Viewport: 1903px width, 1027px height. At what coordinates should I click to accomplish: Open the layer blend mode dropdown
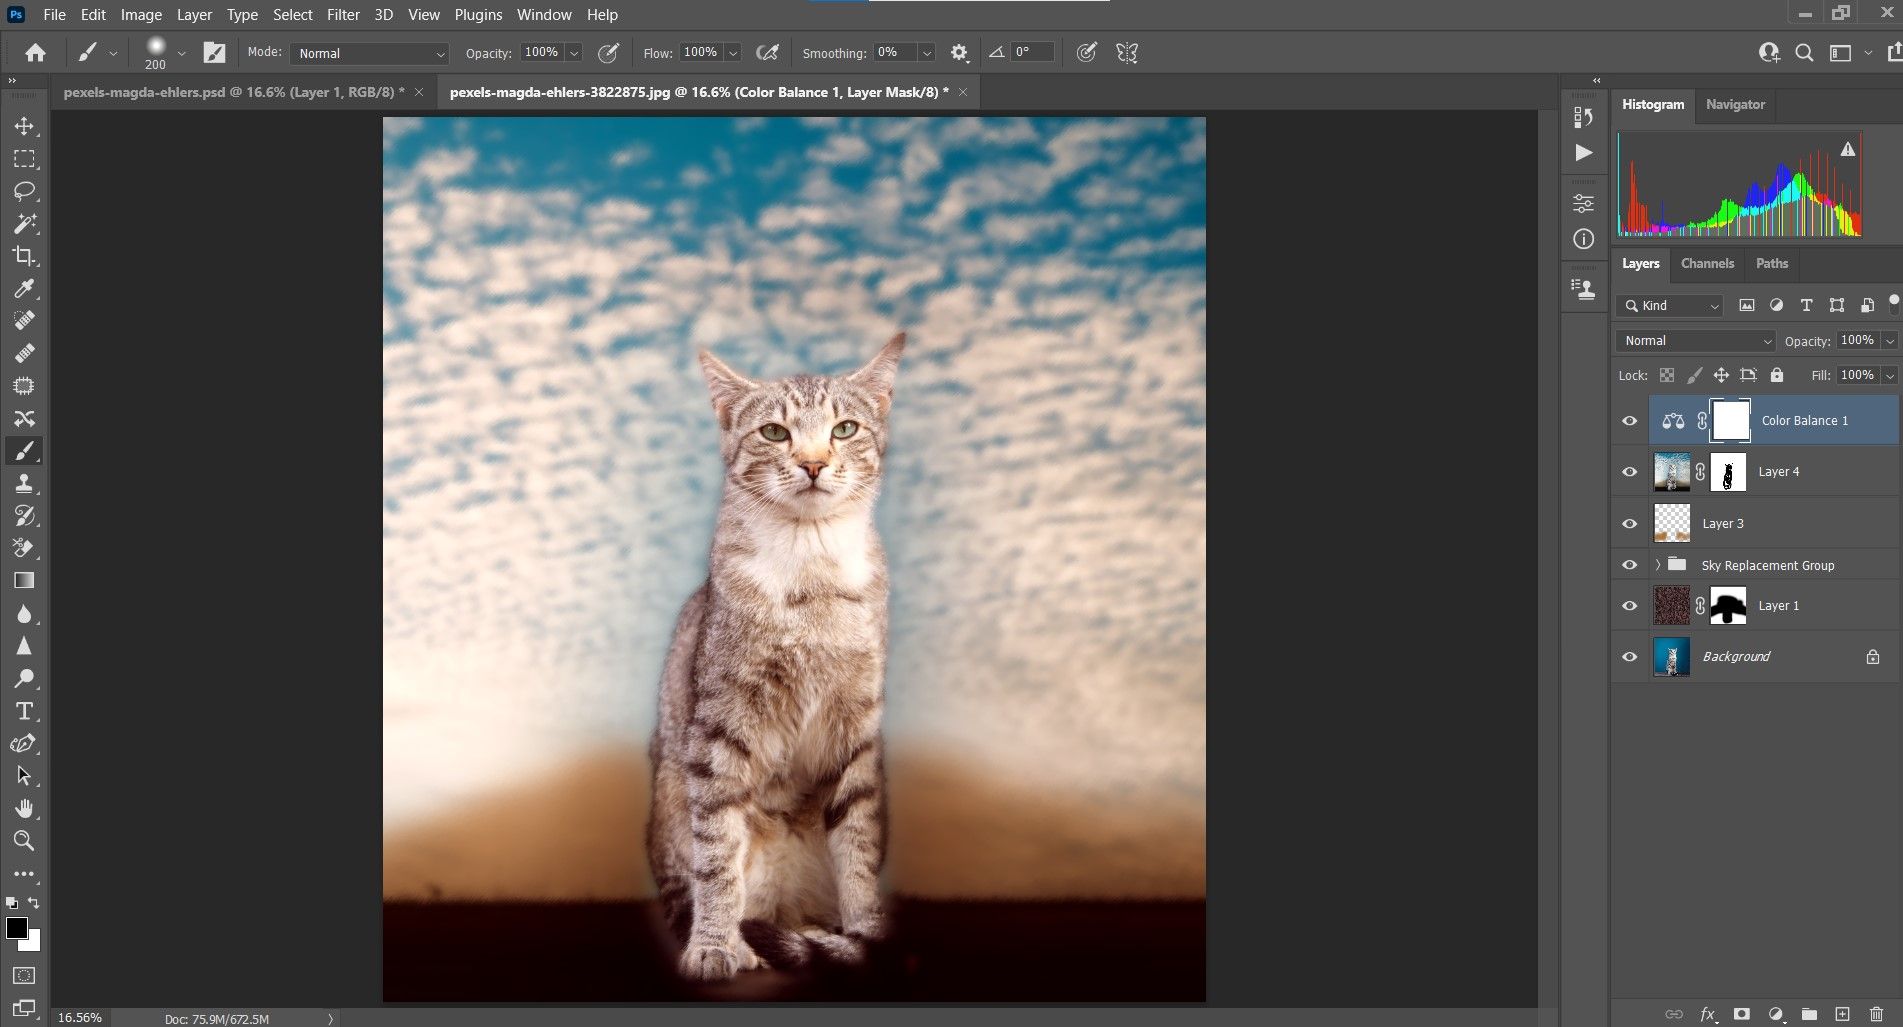tap(1695, 341)
